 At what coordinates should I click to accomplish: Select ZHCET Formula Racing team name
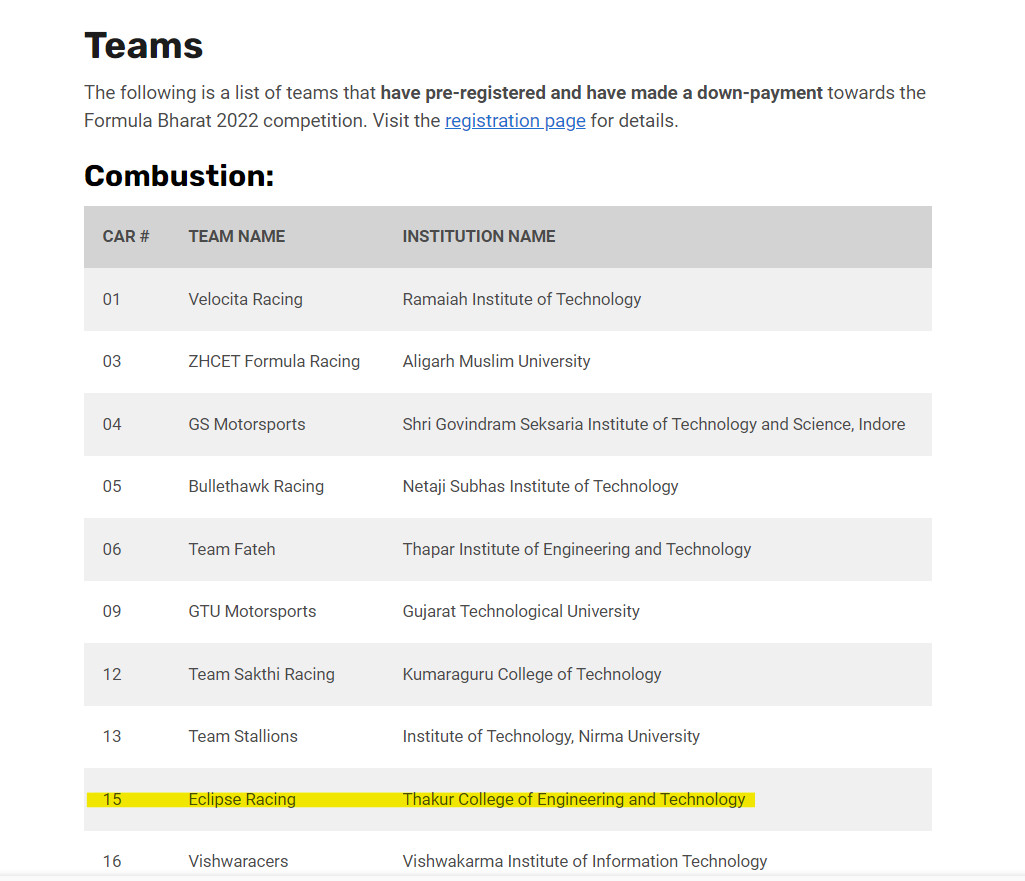point(274,361)
